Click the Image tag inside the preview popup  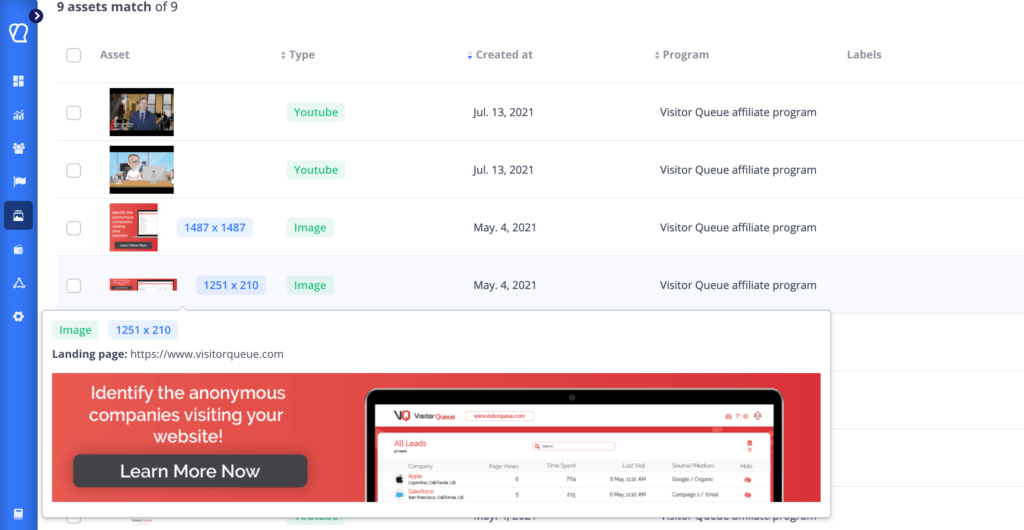click(75, 330)
